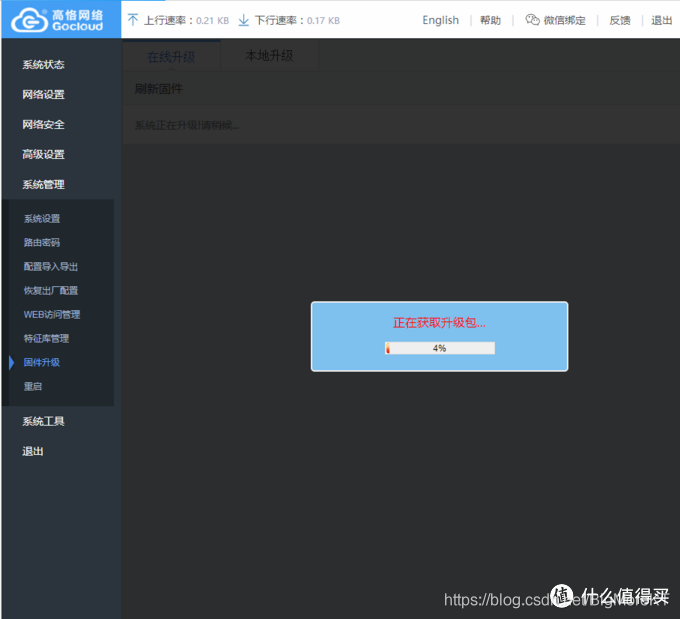Click the upload rate arrow icon

pos(133,20)
